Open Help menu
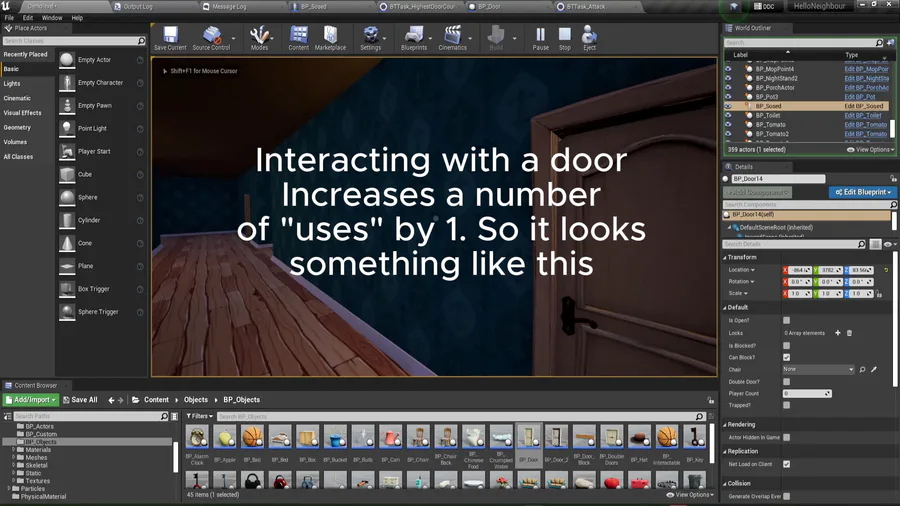 77,18
